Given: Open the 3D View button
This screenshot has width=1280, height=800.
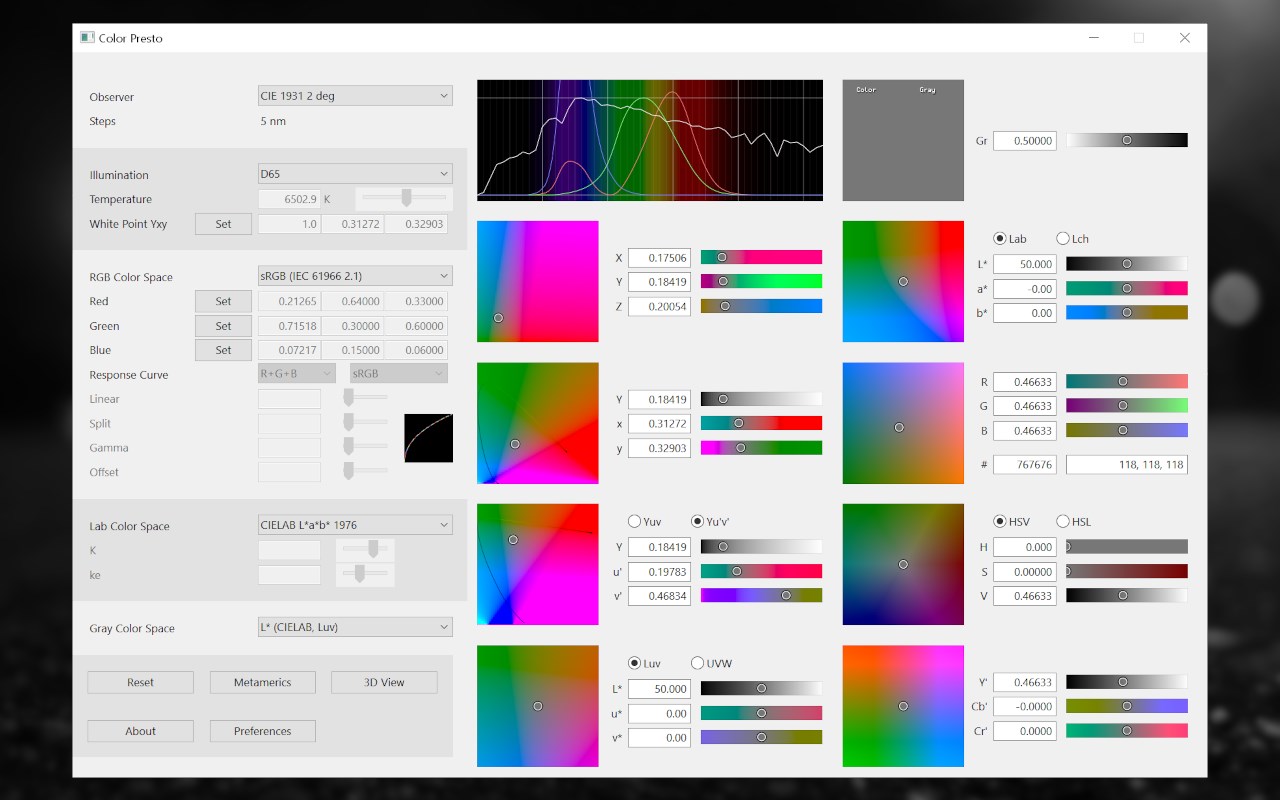Looking at the screenshot, I should tap(384, 682).
